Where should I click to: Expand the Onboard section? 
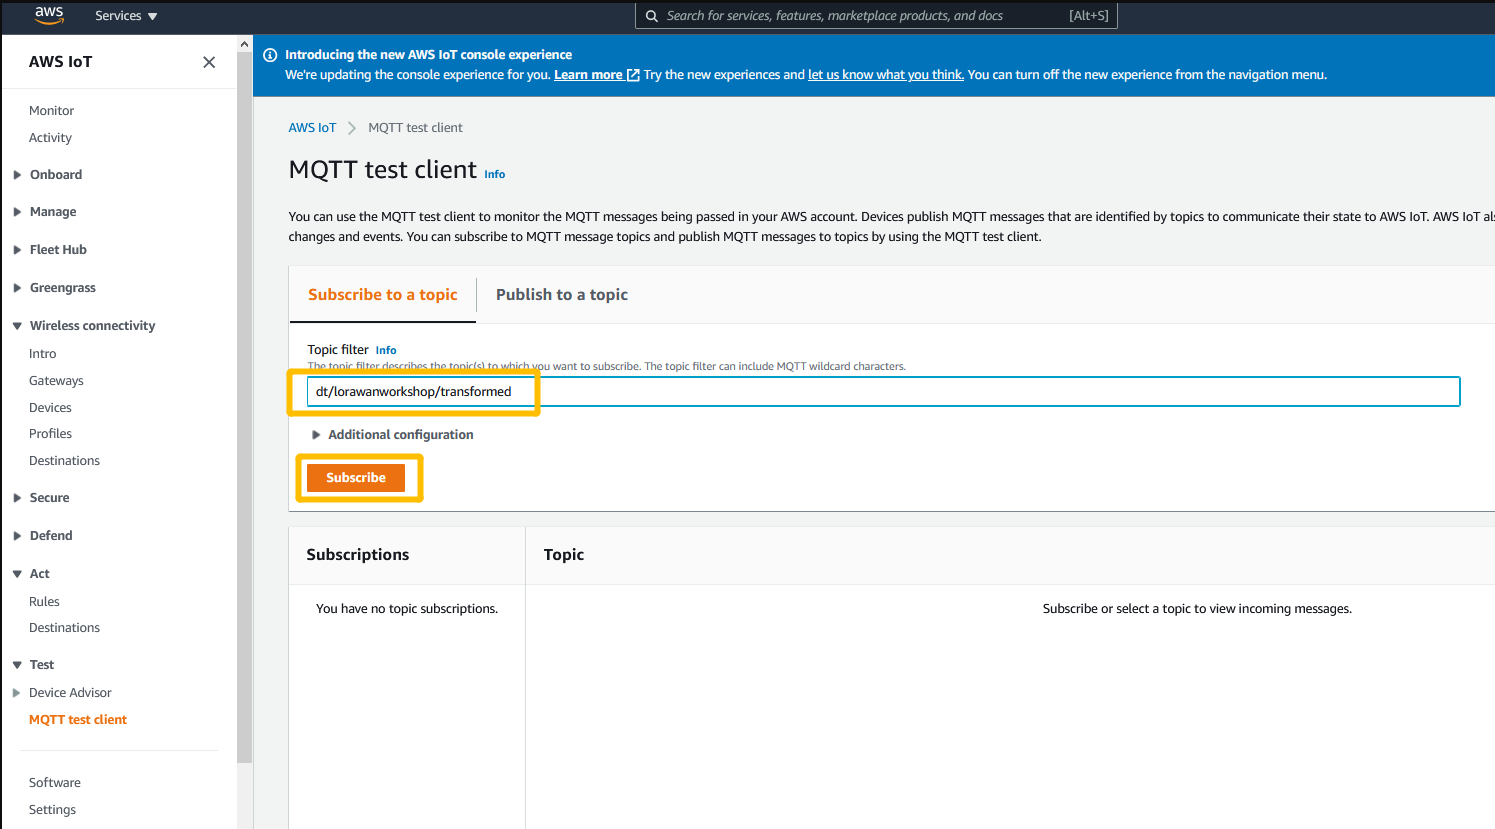[x=17, y=175]
